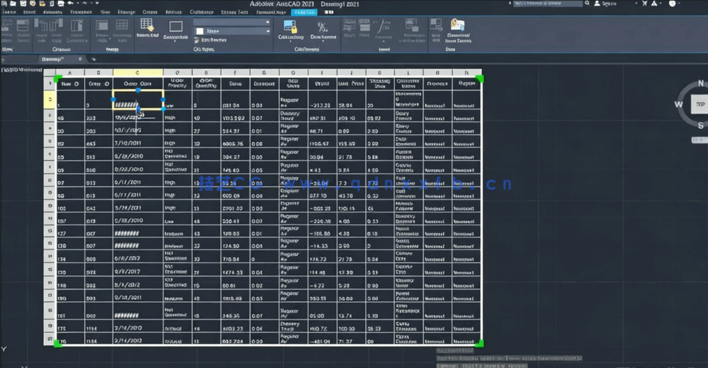Select table column header N
The width and height of the screenshot is (708, 368).
point(466,72)
